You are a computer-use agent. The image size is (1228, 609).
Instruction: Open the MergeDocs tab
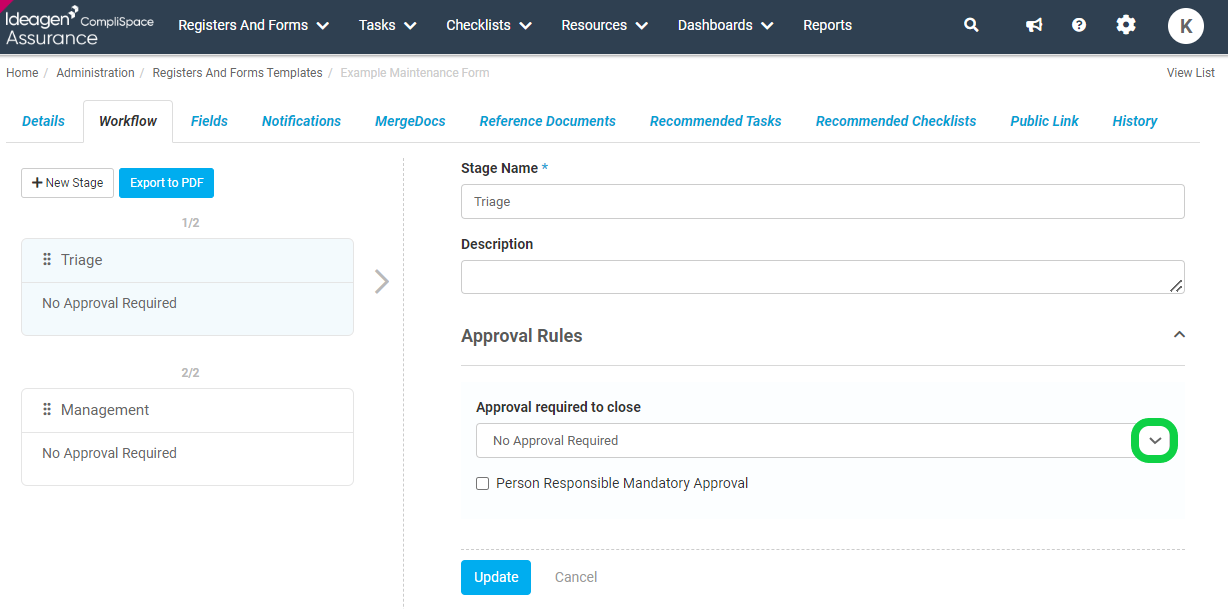(410, 121)
